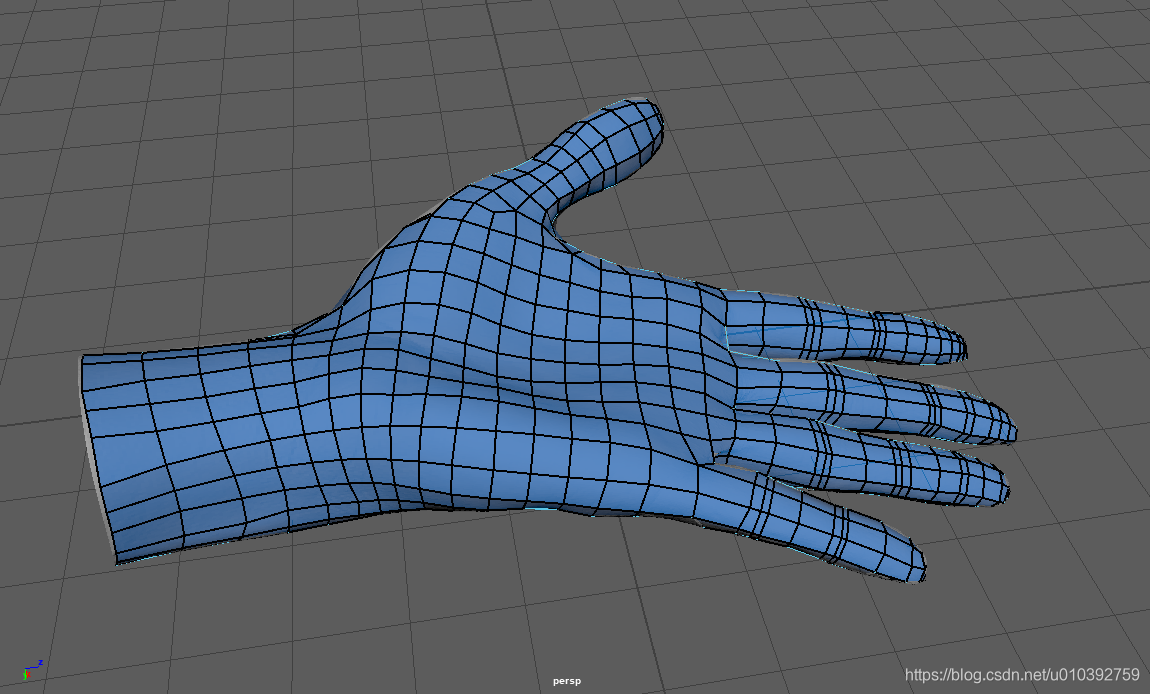This screenshot has width=1150, height=694.
Task: Click the XYZ axis orientation gizmo
Action: point(32,670)
